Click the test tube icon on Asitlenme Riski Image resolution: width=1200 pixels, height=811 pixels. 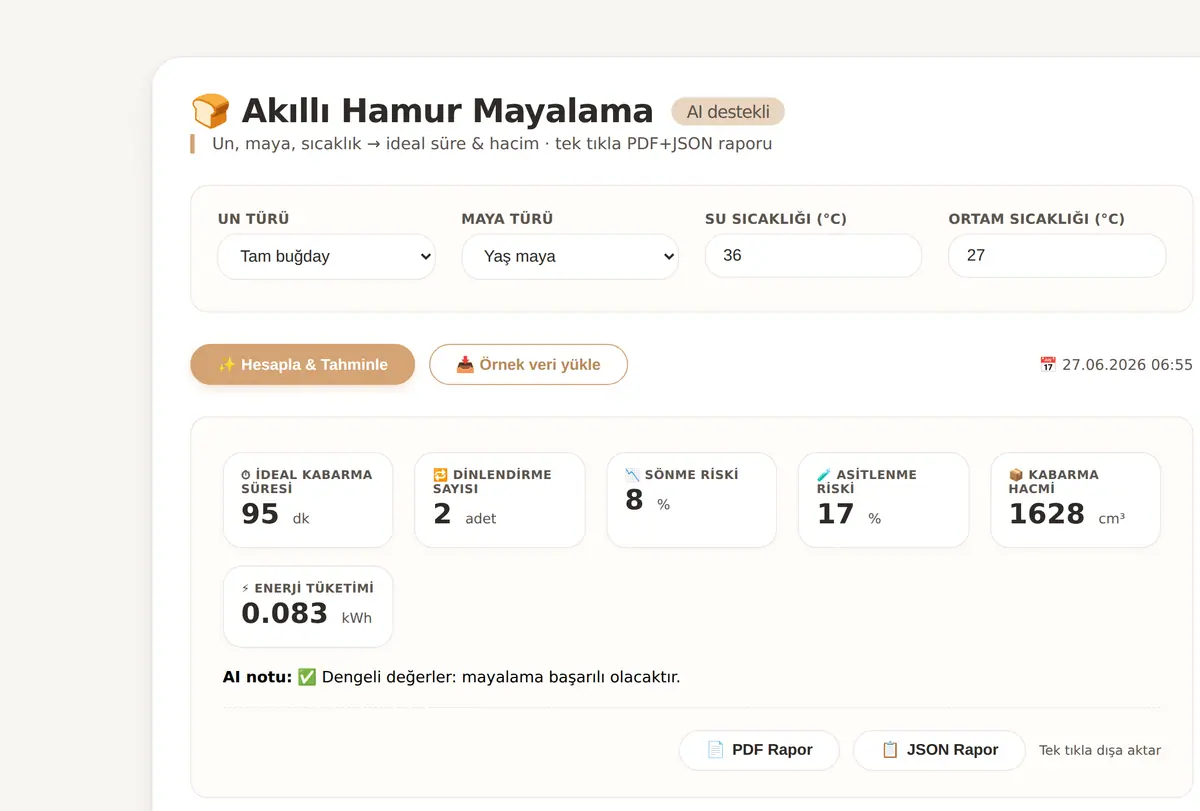point(824,475)
